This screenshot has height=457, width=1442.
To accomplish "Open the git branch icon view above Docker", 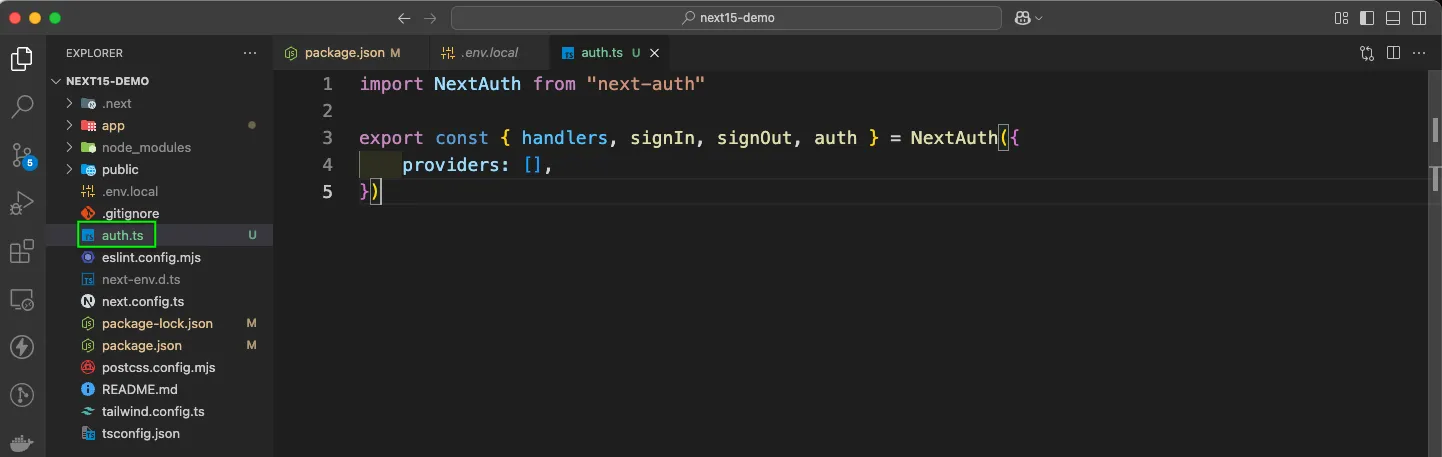I will pyautogui.click(x=22, y=395).
